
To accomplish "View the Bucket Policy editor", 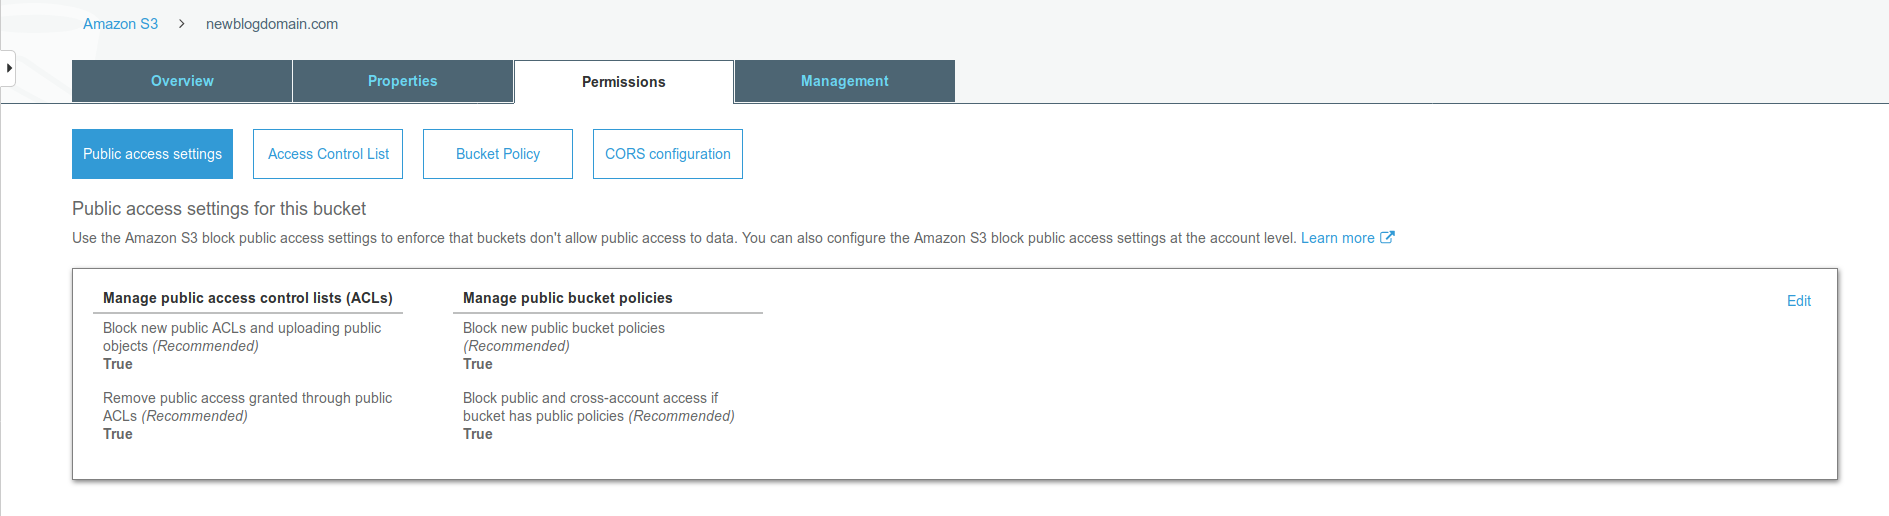I will point(498,154).
